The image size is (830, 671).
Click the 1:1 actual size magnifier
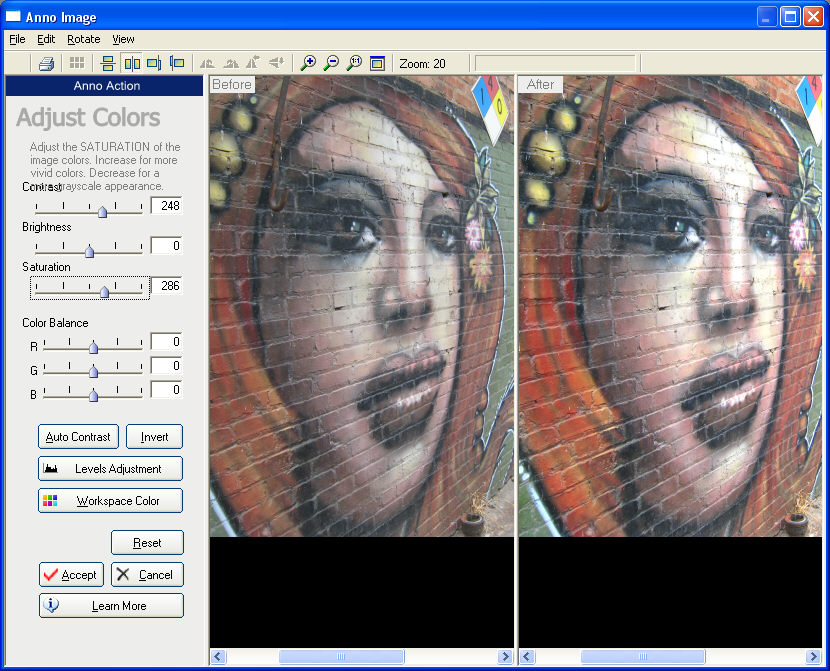pyautogui.click(x=354, y=64)
